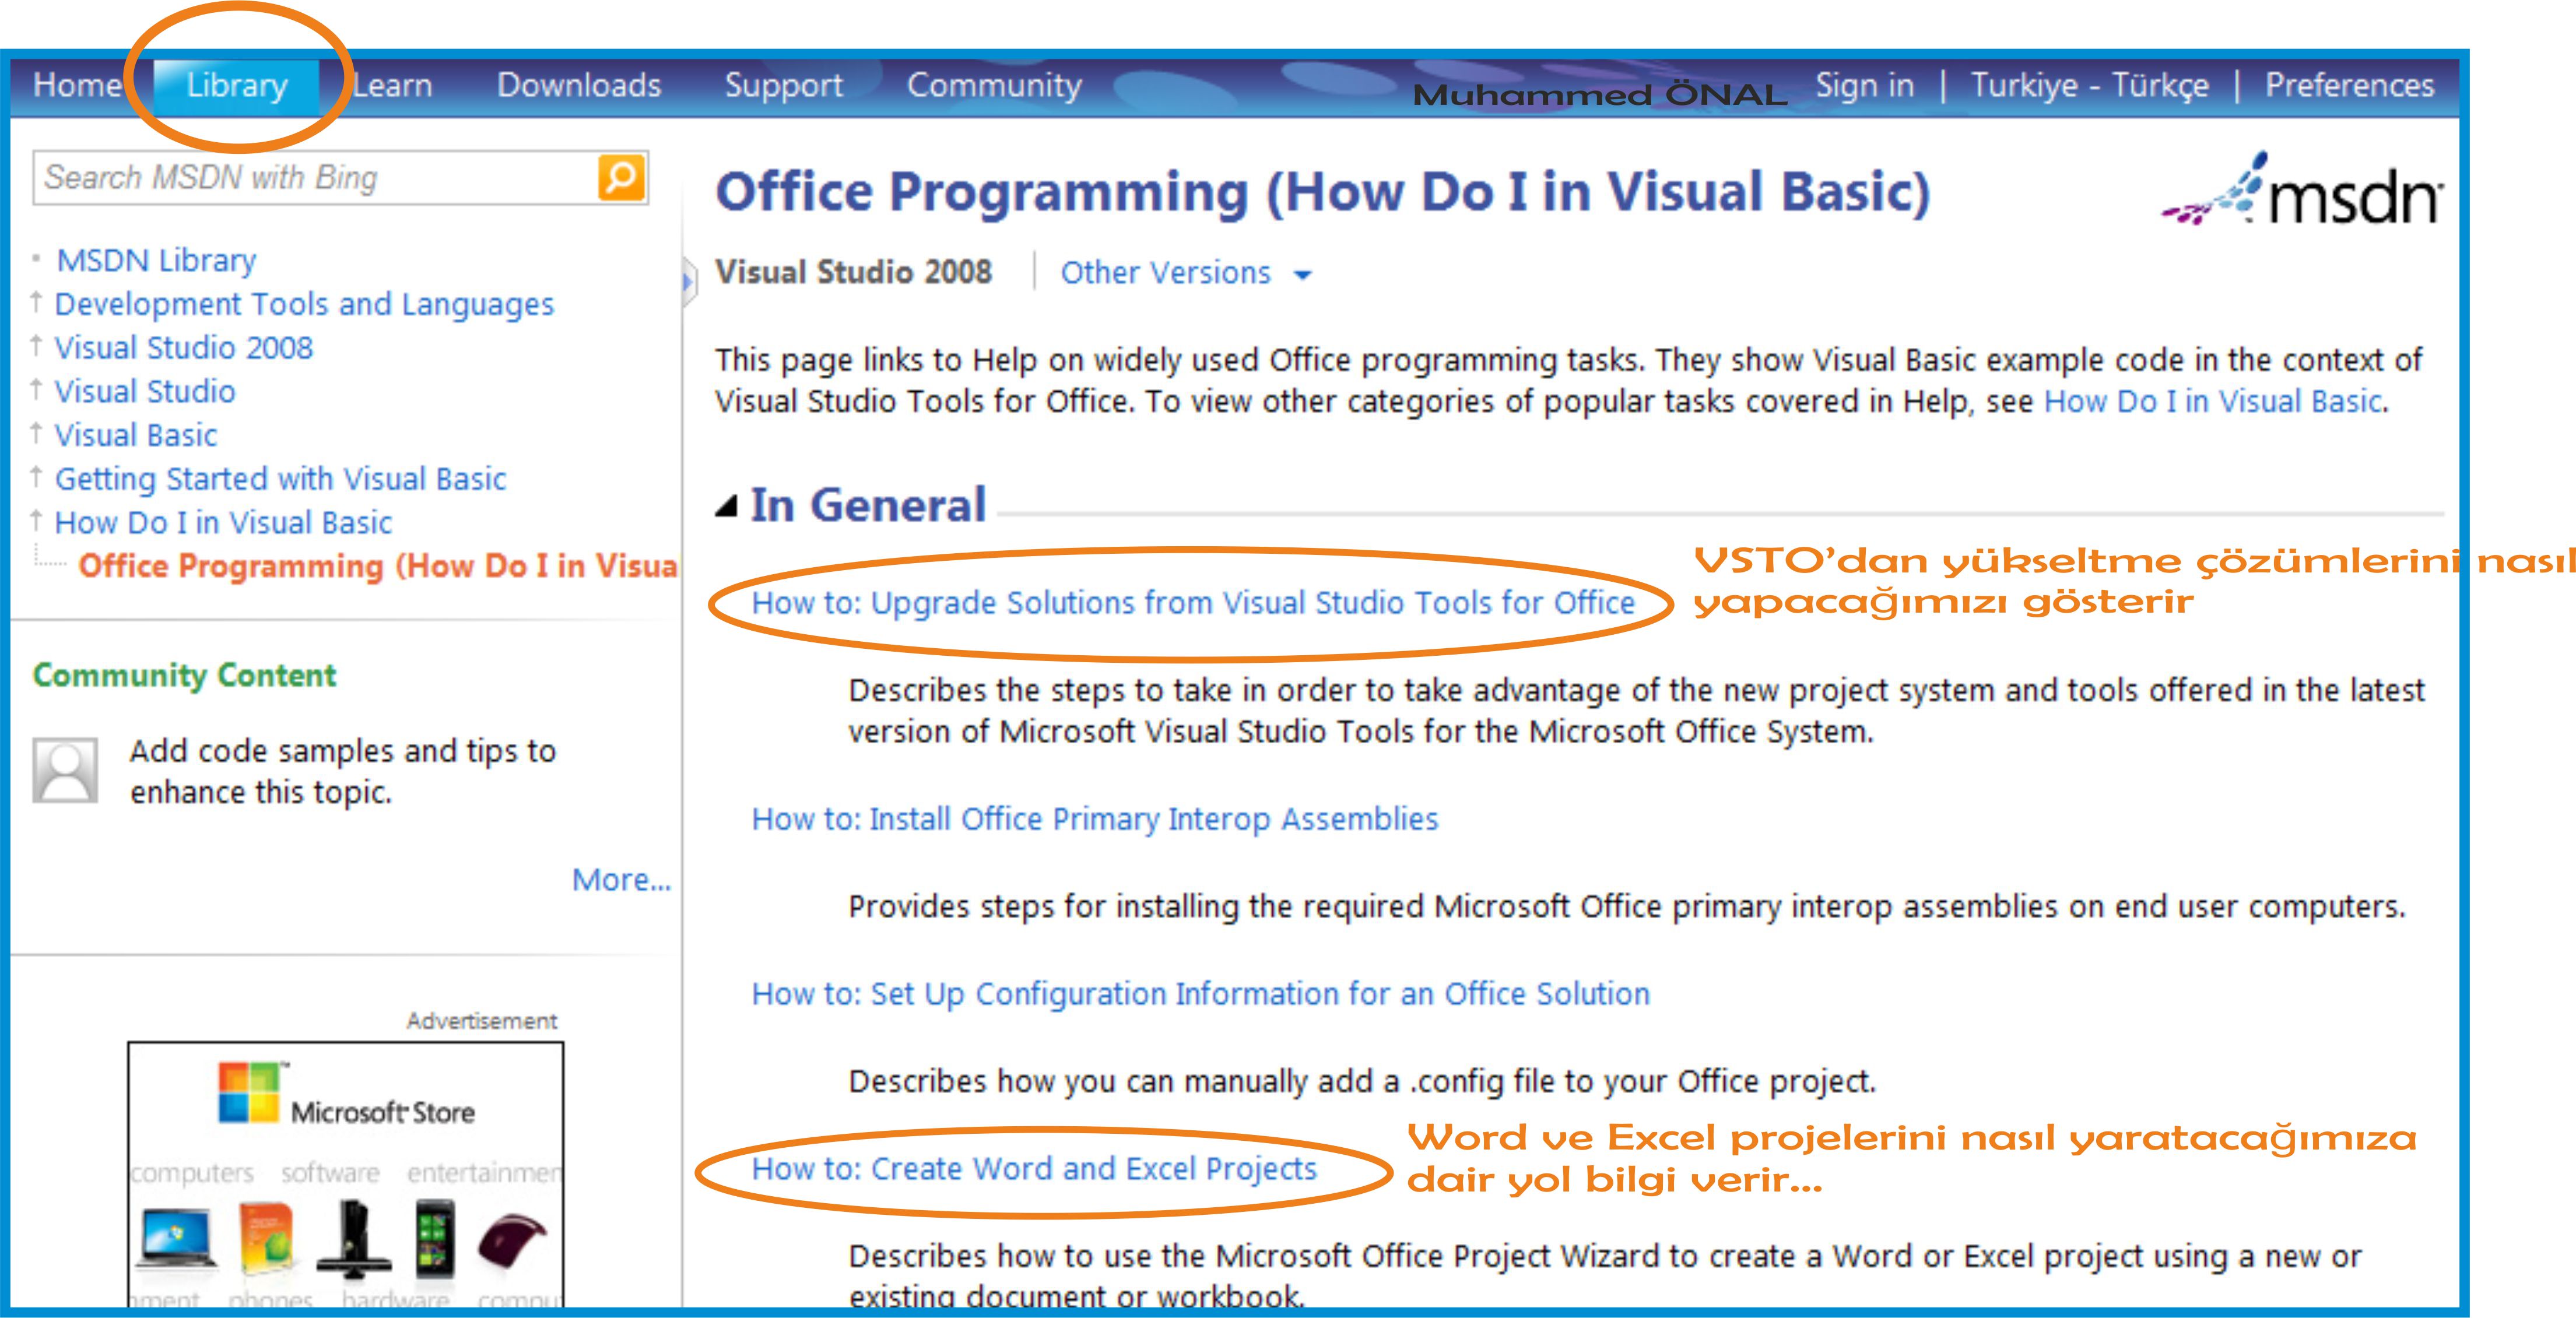This screenshot has width=2576, height=1318.
Task: Click the Sign in link
Action: click(x=1864, y=86)
